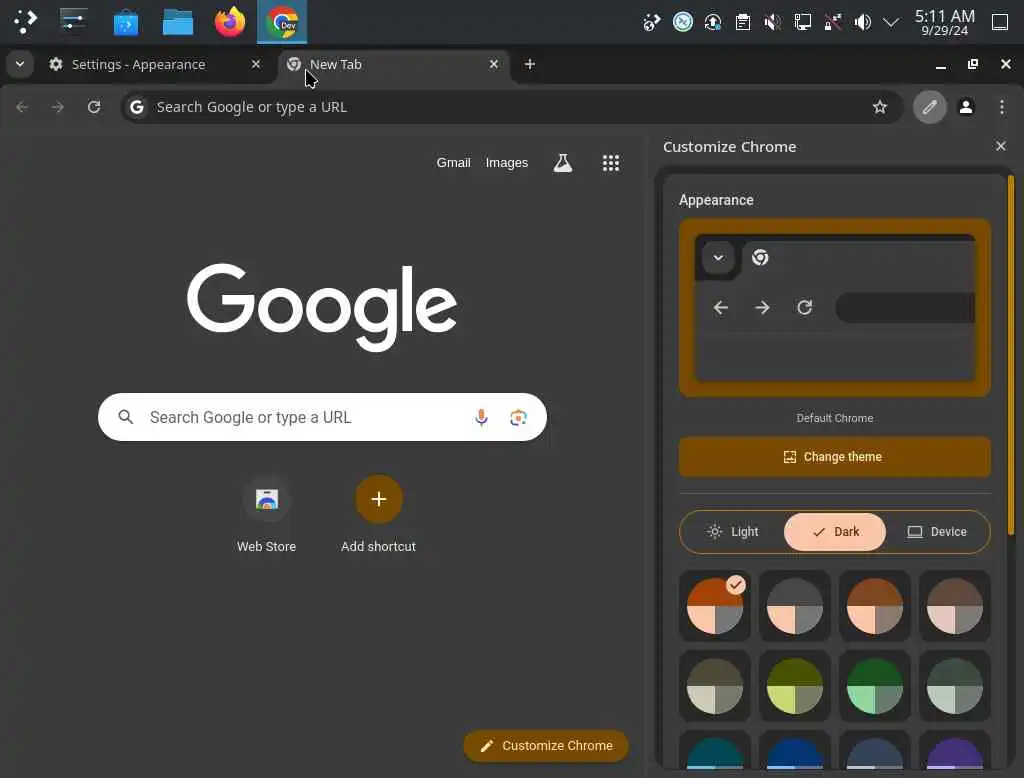Screen dimensions: 1024x778
Task: Bookmark this tab with the star
Action: click(880, 106)
